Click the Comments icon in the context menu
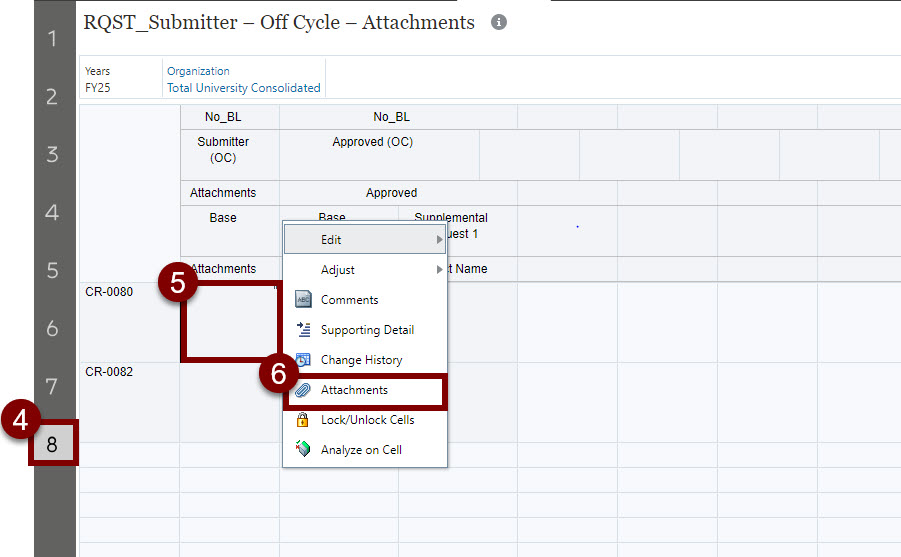Screen dimensions: 901x557 click(303, 300)
